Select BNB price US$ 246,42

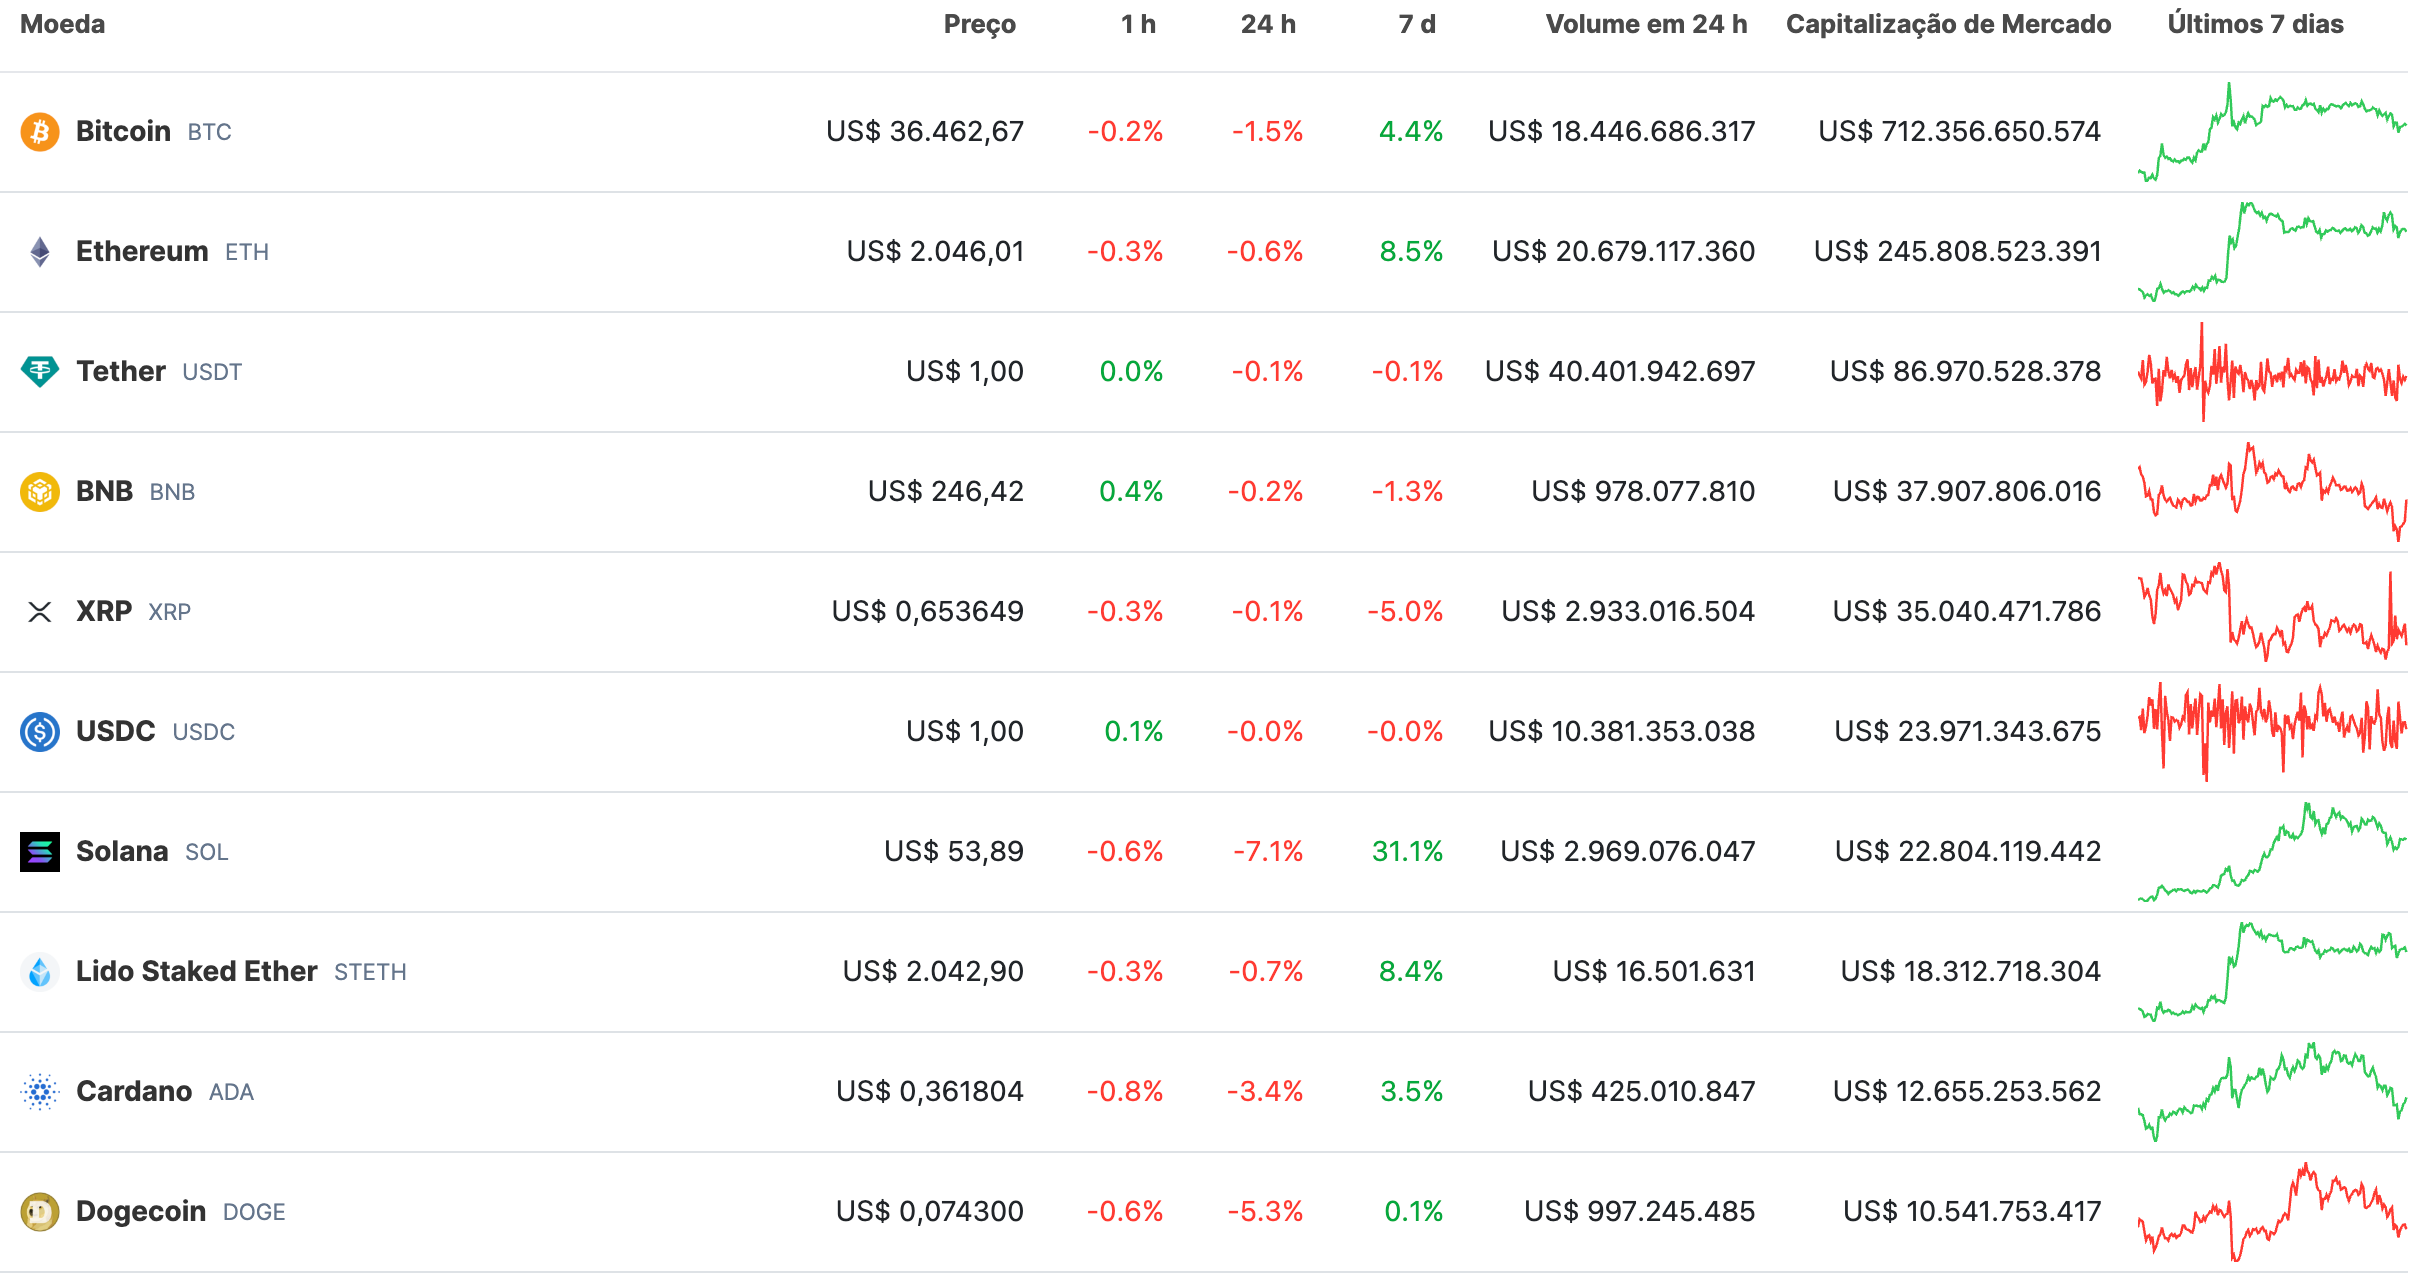click(x=946, y=492)
